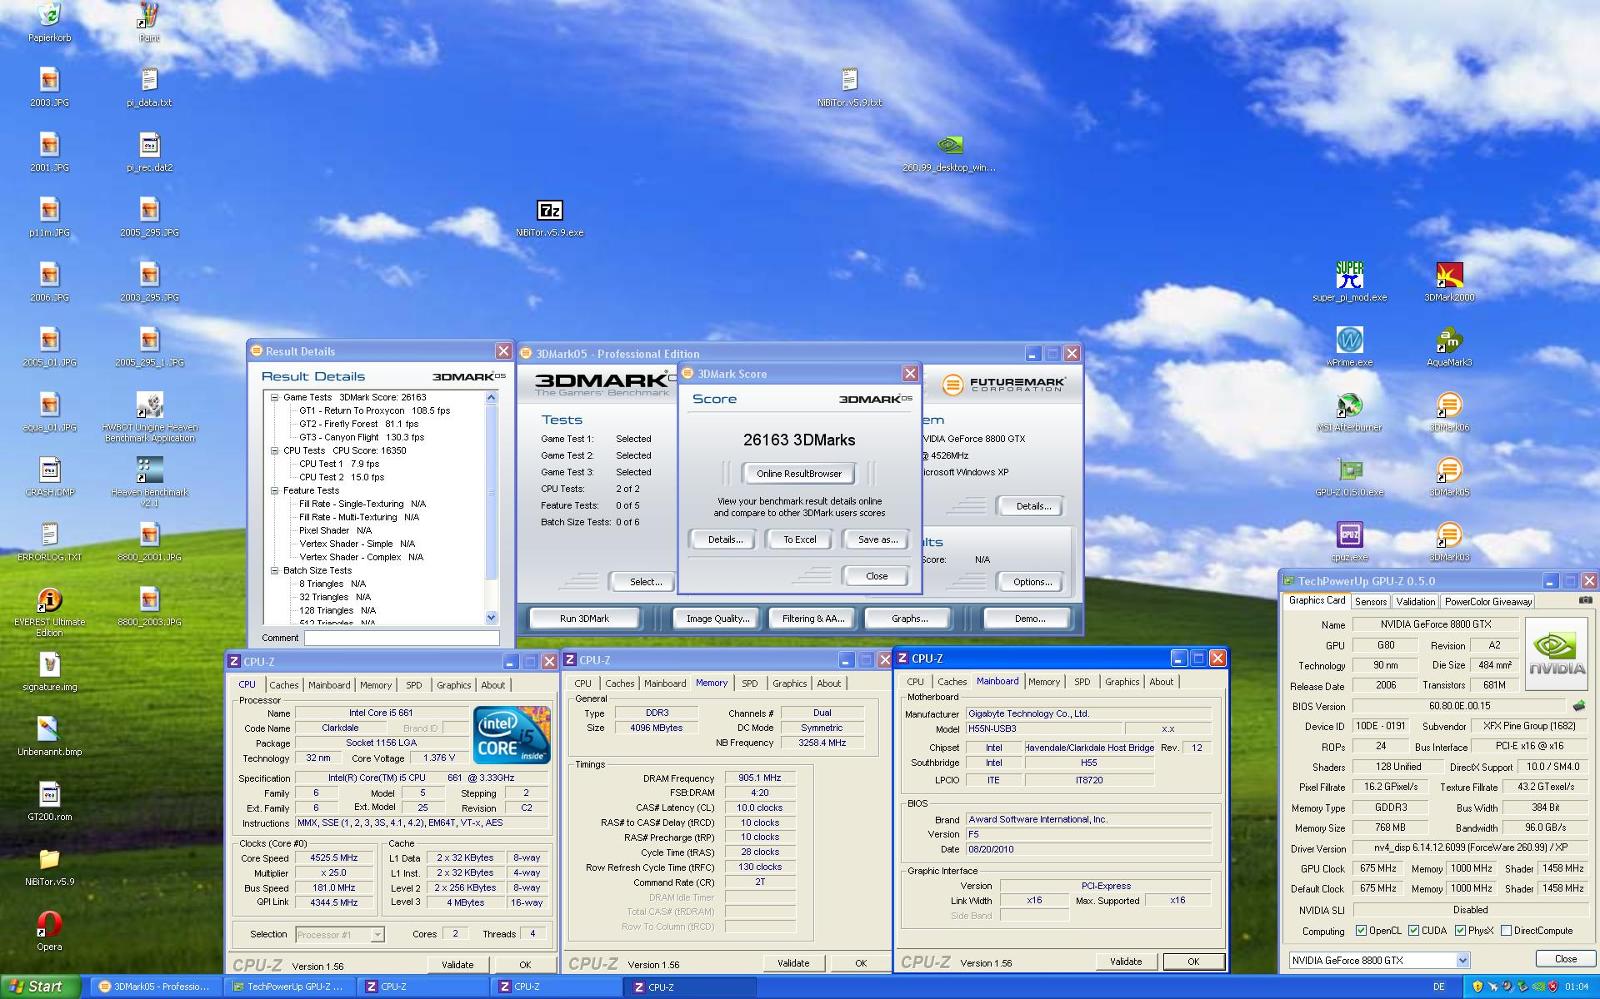Image resolution: width=1600 pixels, height=999 pixels.
Task: Toggle the CUDA checkbox in GPU-Z
Action: pos(1414,931)
